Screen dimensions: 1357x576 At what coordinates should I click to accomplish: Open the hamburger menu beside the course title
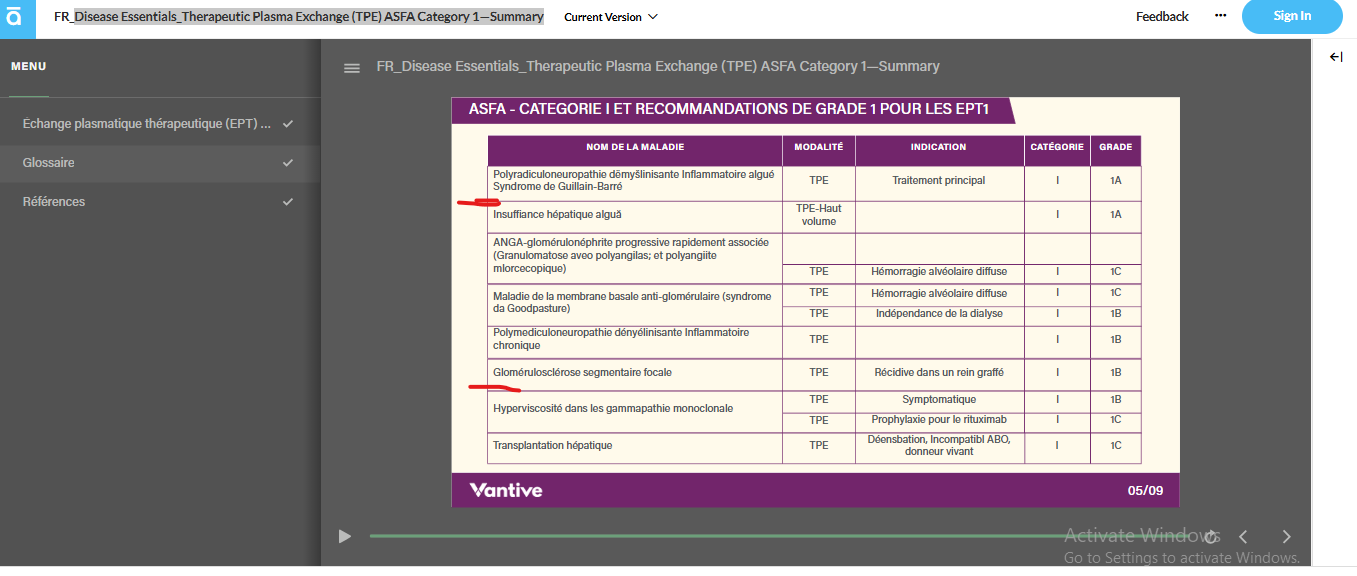click(x=352, y=68)
